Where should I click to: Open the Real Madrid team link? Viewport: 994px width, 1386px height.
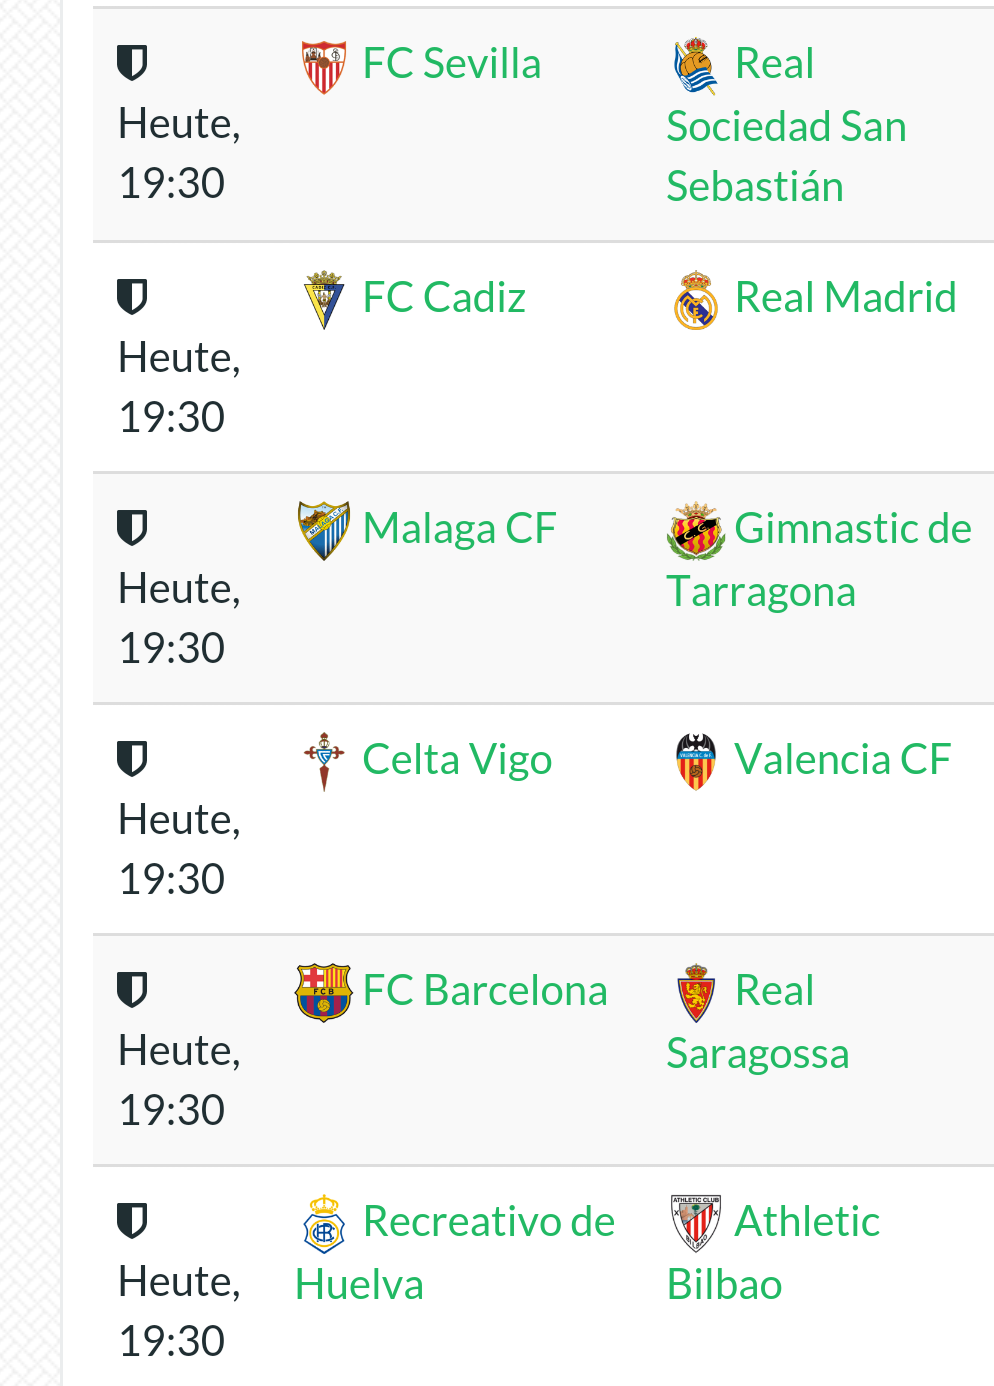[845, 298]
